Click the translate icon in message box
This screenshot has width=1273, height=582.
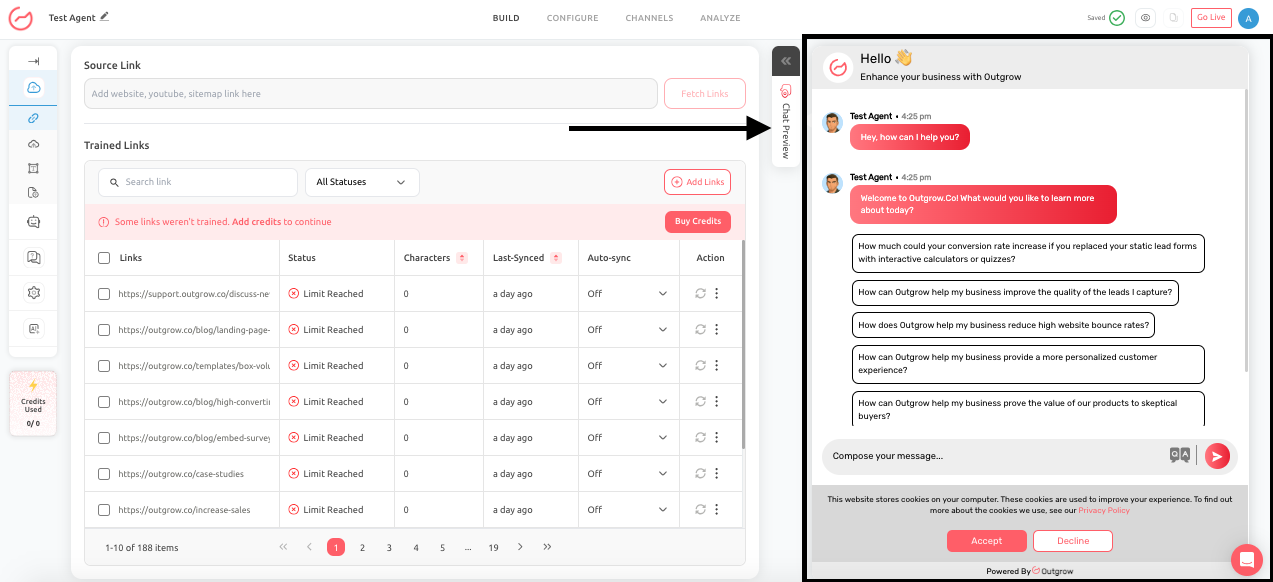[x=1180, y=455]
